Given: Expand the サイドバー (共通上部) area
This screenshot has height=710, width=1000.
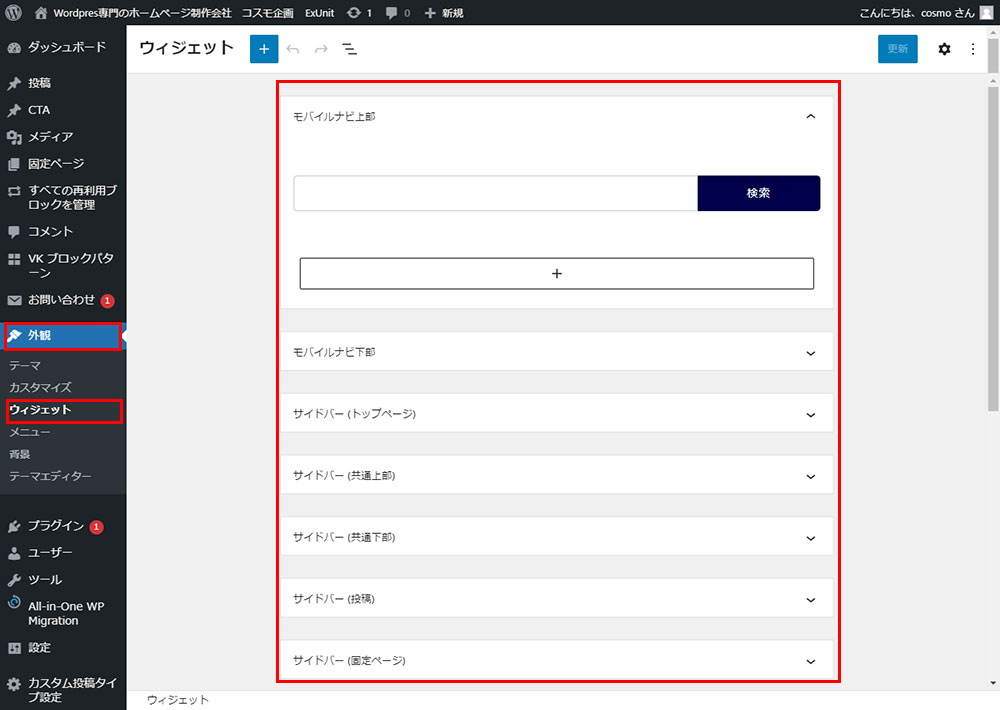Looking at the screenshot, I should pyautogui.click(x=811, y=476).
